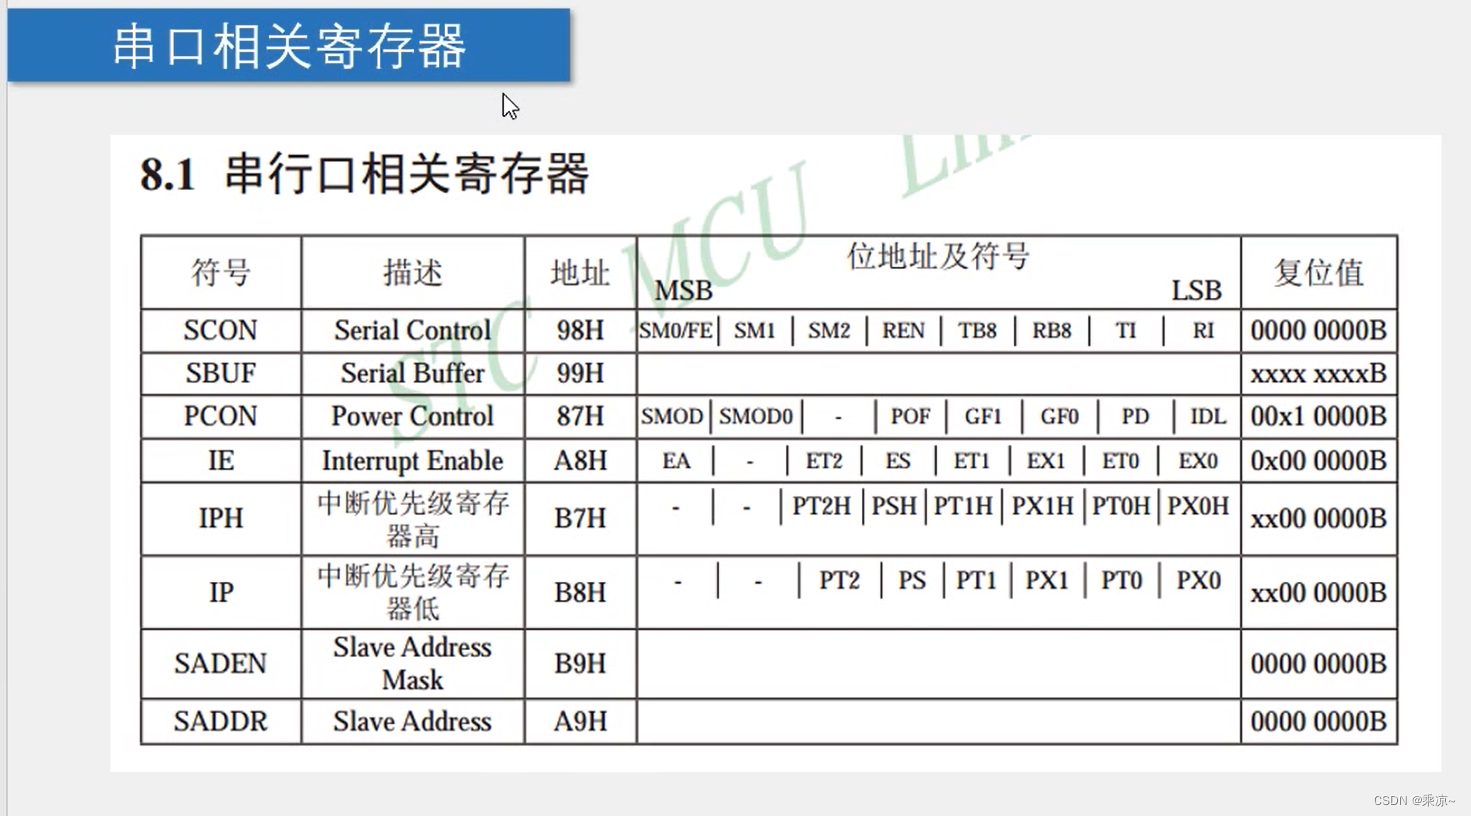1471x816 pixels.
Task: Select the SADDR symbol cell
Action: 220,721
